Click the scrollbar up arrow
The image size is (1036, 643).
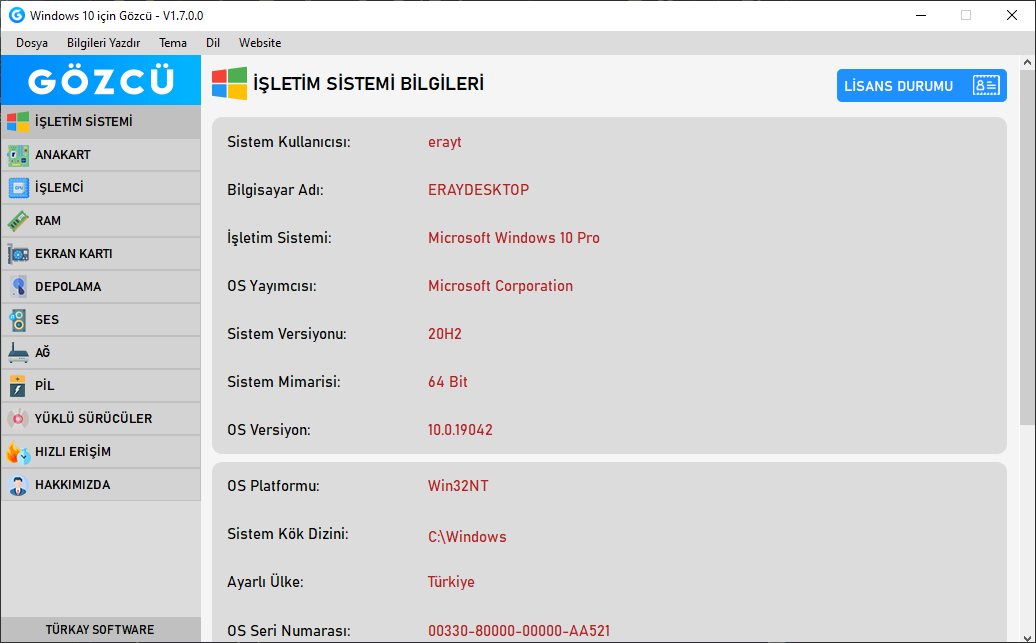[x=1027, y=63]
